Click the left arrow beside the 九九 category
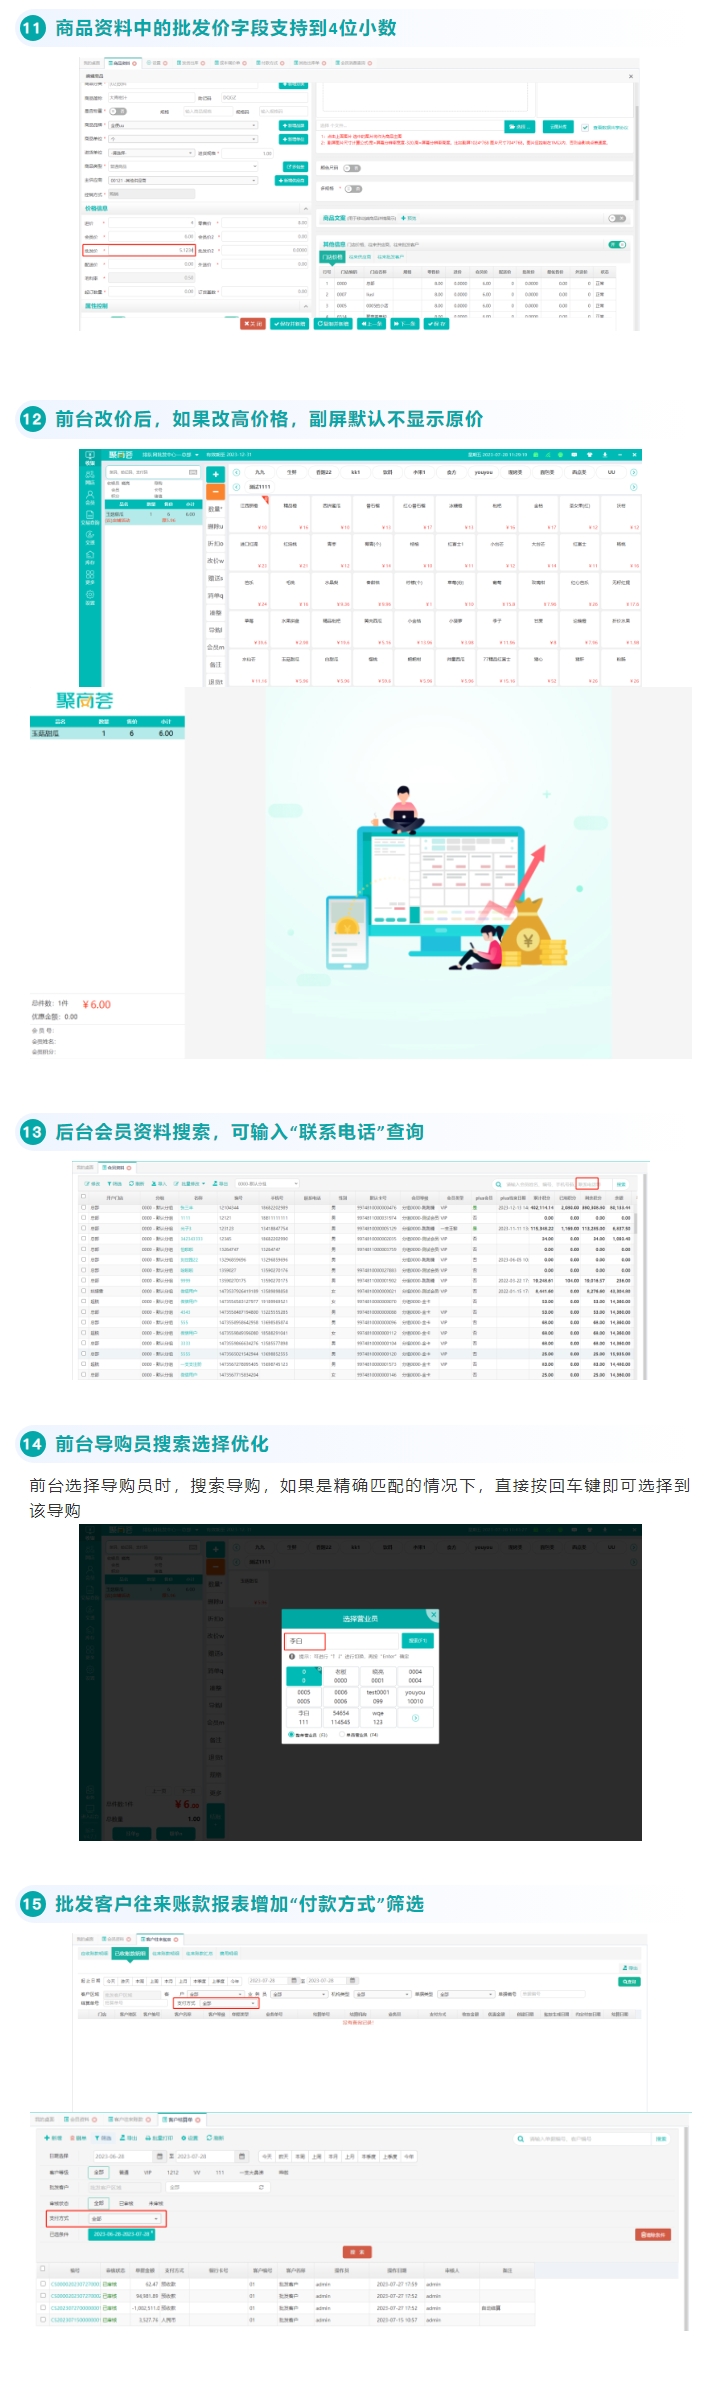 (x=236, y=472)
